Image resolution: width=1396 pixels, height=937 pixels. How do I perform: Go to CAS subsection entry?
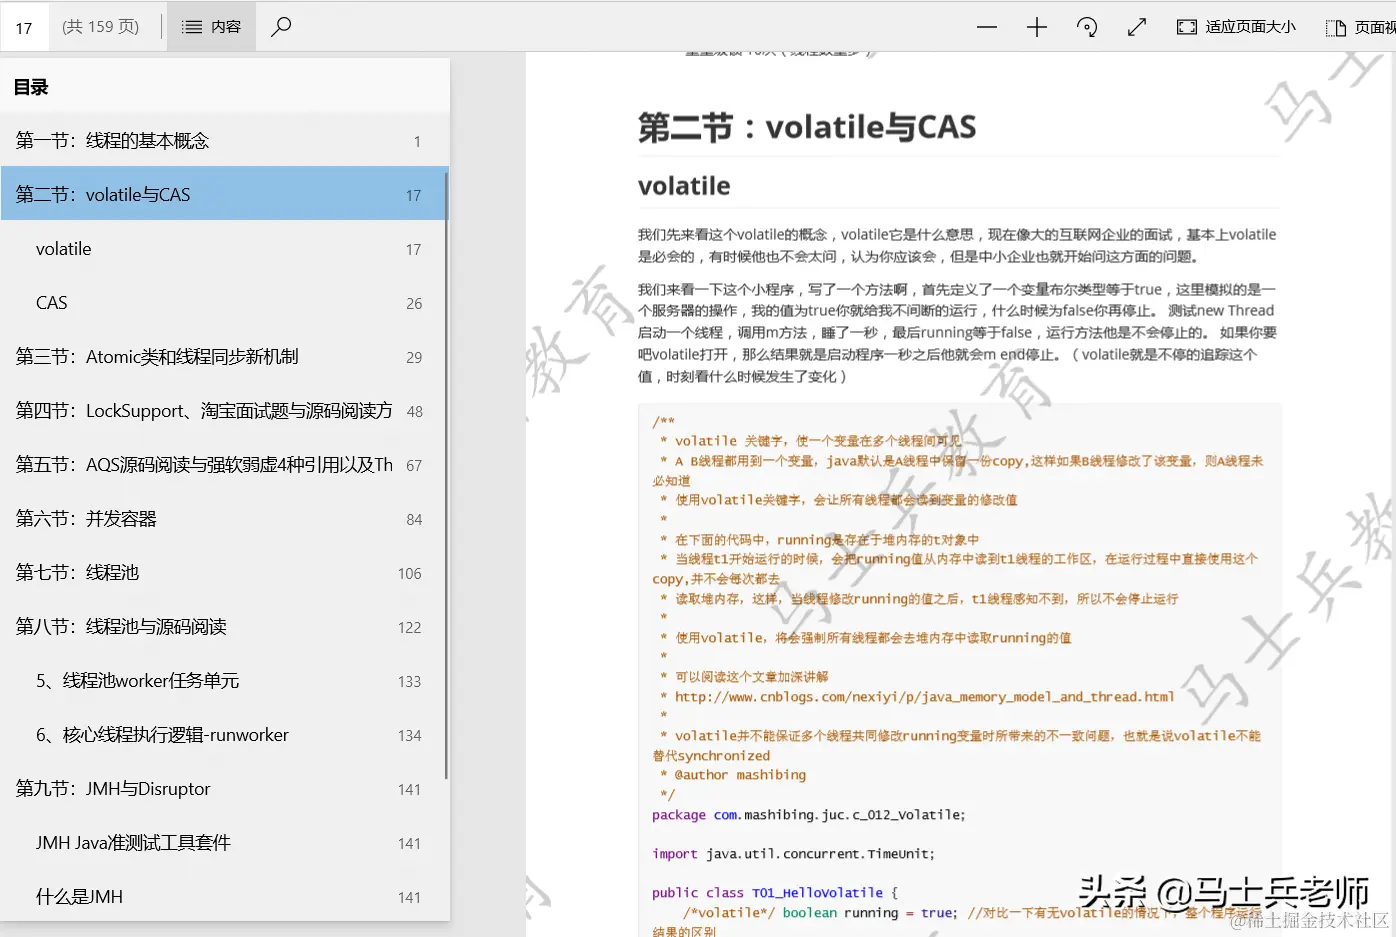point(224,303)
